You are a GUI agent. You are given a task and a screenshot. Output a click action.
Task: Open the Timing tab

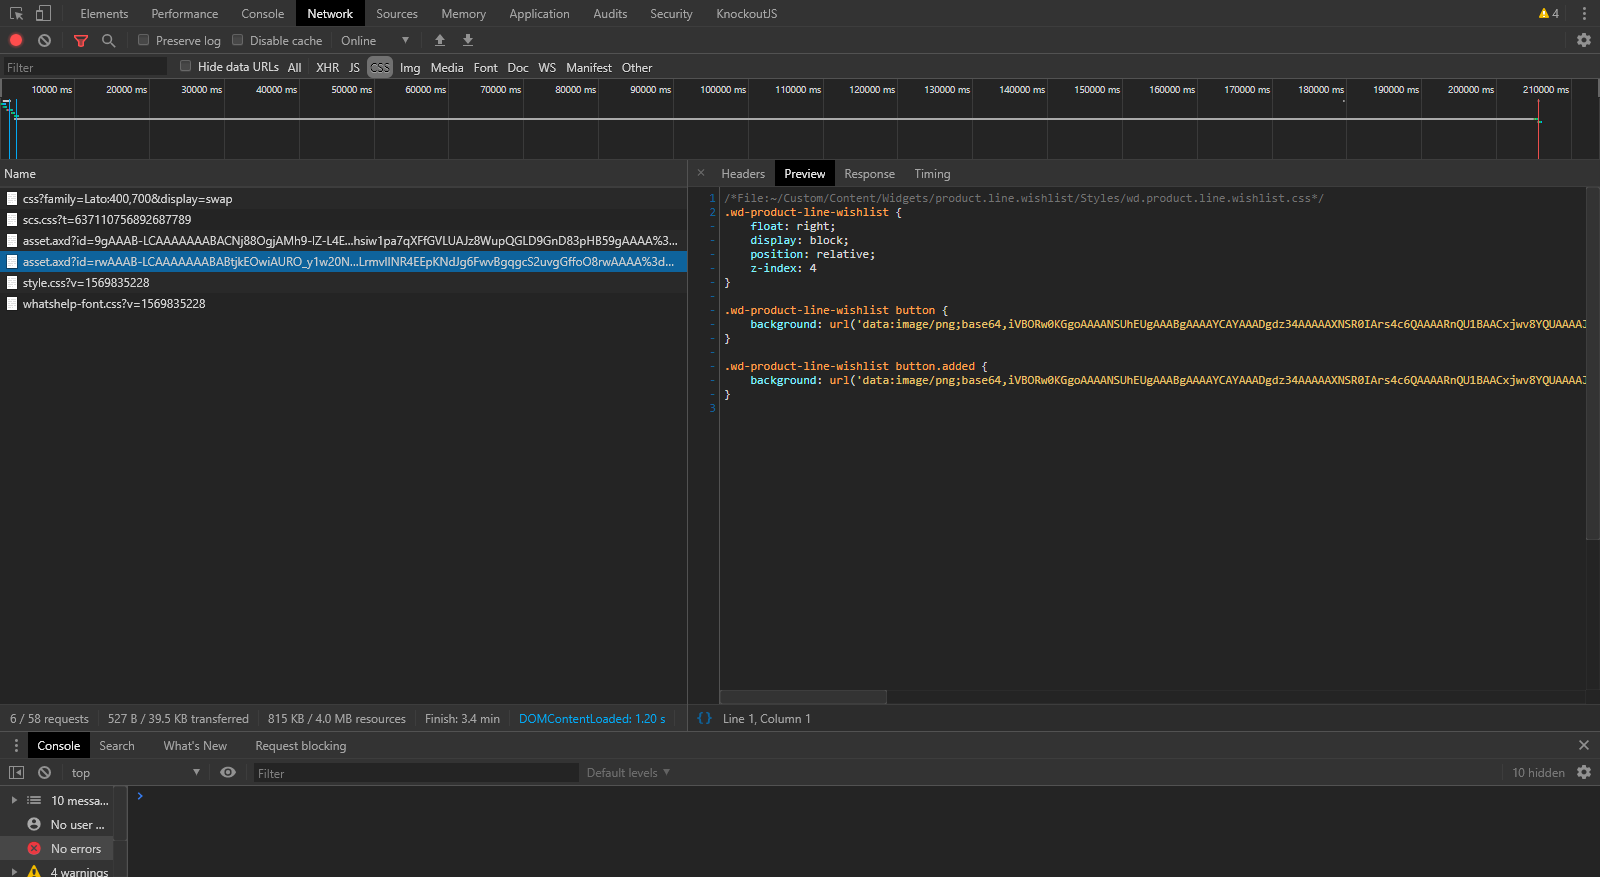pos(932,174)
